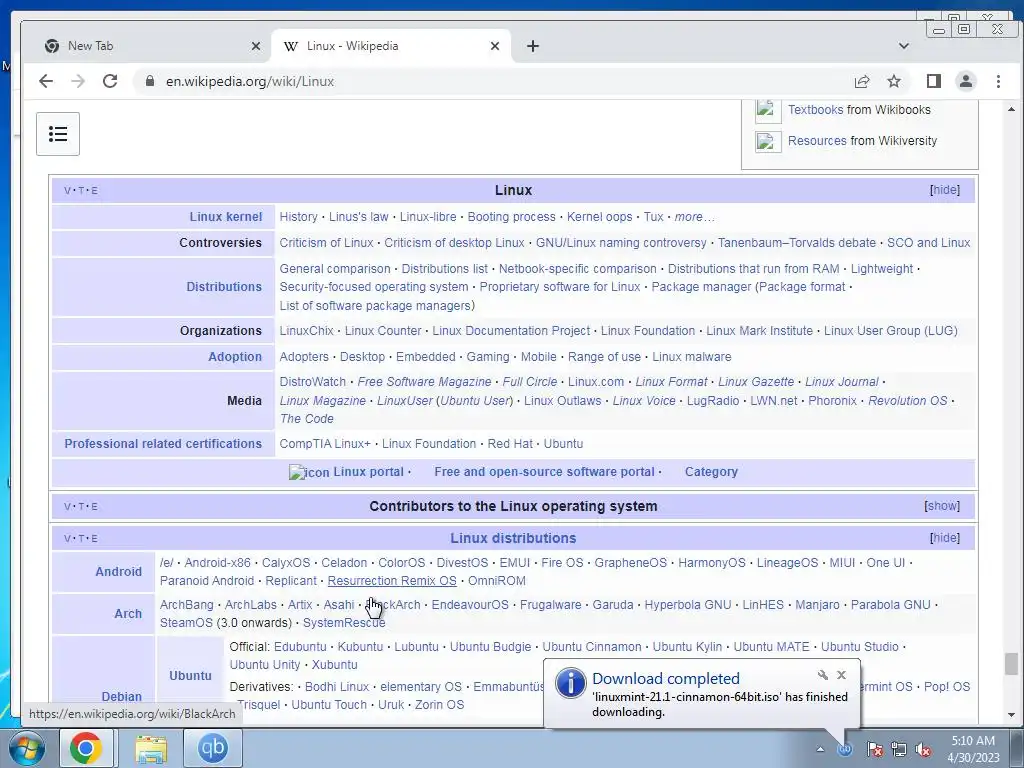Screen dimensions: 1024x768
Task: Toggle Wikipedia table of contents
Action: (x=57, y=134)
